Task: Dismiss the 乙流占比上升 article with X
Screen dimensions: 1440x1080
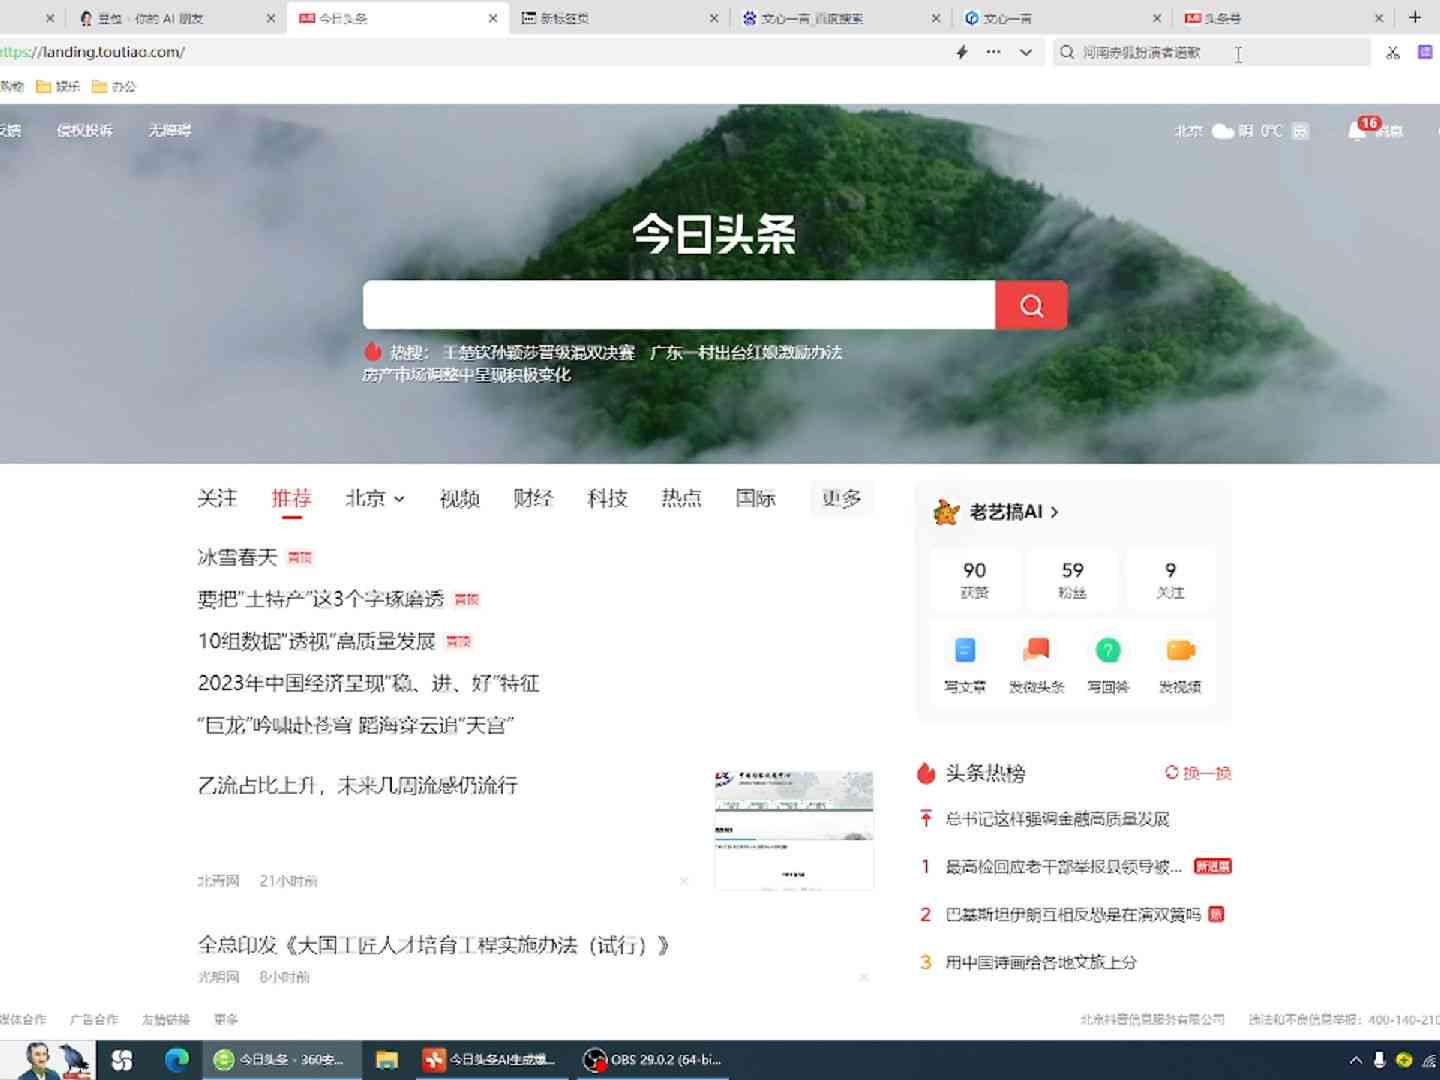Action: click(684, 881)
